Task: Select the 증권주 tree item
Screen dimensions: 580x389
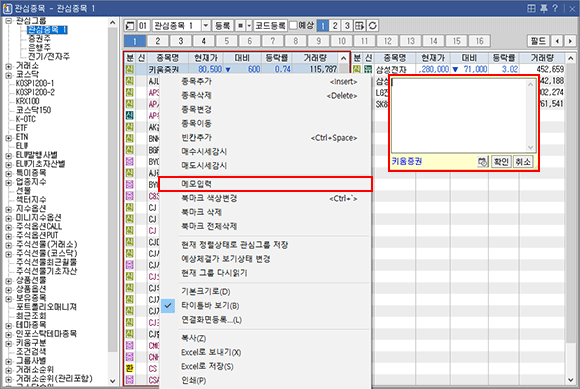Action: pos(39,38)
